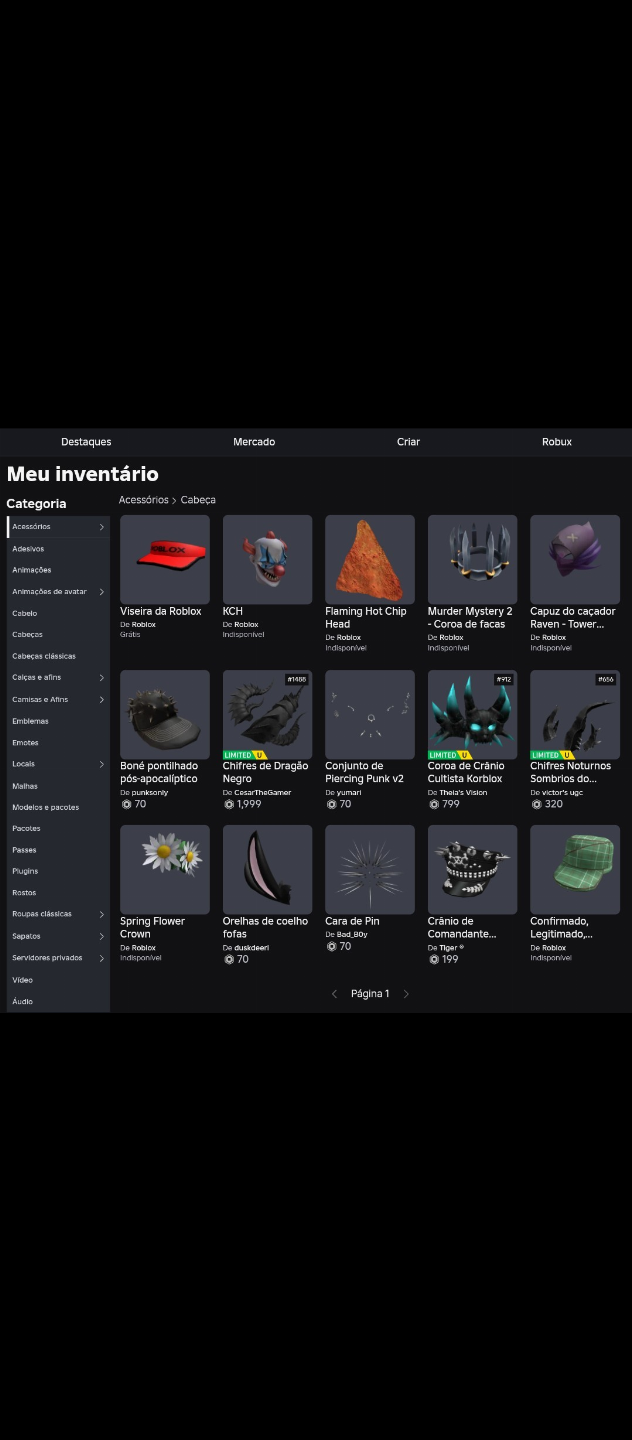The image size is (632, 1440).
Task: Open creator victor's ugc link
Action: tap(562, 792)
